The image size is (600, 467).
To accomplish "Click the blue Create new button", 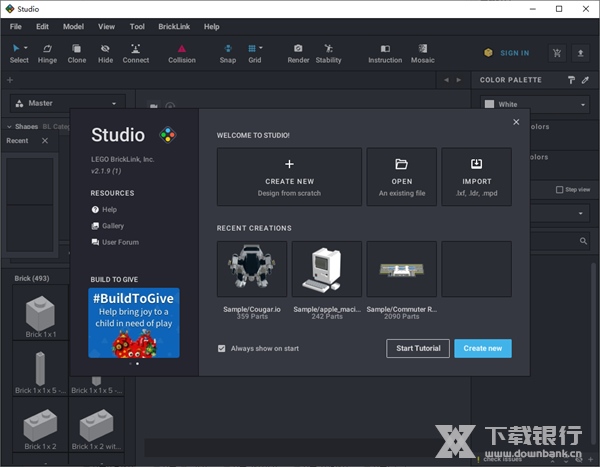I will [483, 348].
